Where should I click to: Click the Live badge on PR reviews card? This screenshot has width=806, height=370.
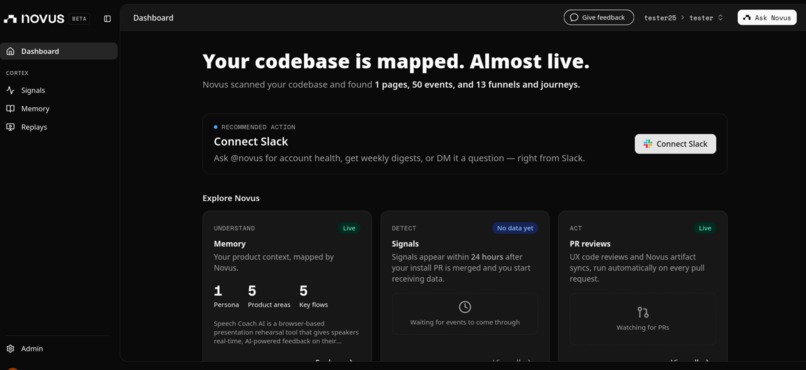click(705, 228)
